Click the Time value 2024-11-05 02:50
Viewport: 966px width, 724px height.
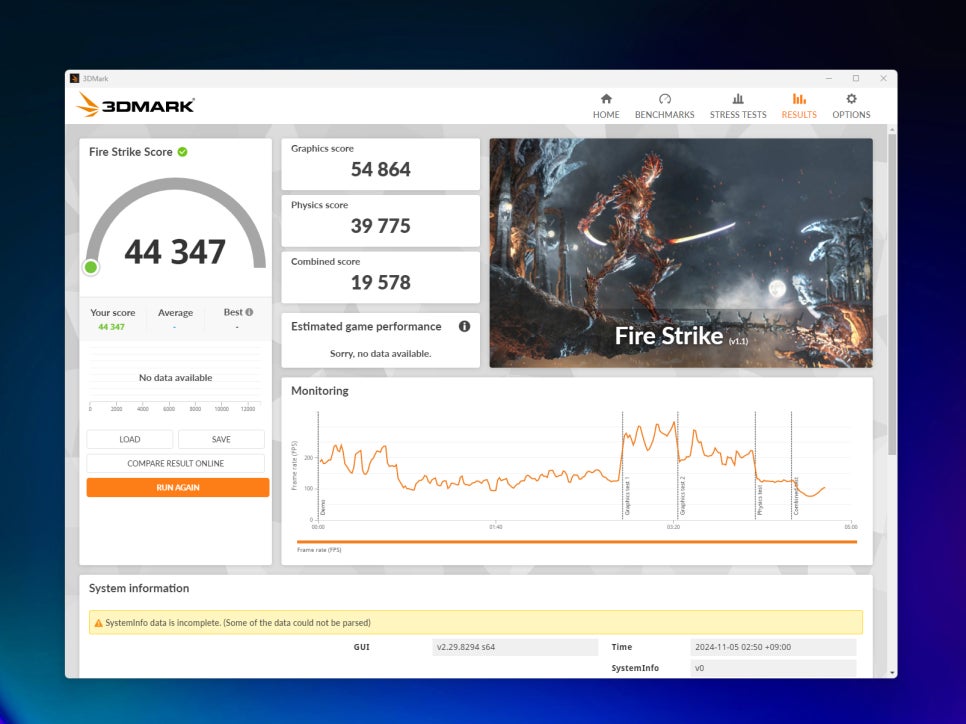(773, 647)
